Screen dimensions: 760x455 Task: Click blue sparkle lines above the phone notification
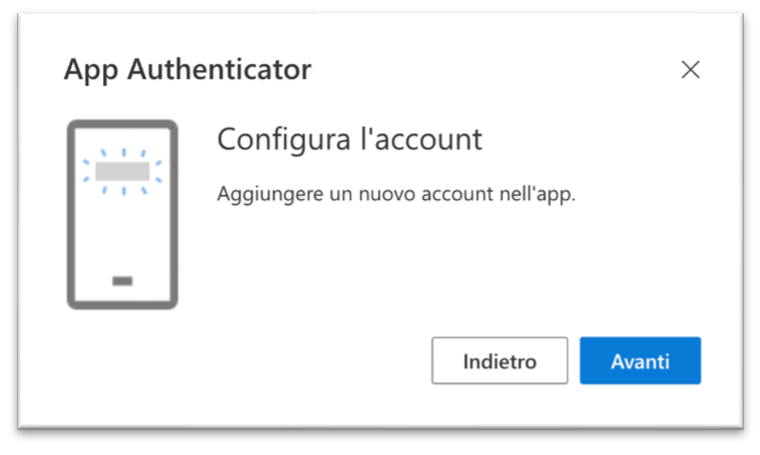[122, 153]
